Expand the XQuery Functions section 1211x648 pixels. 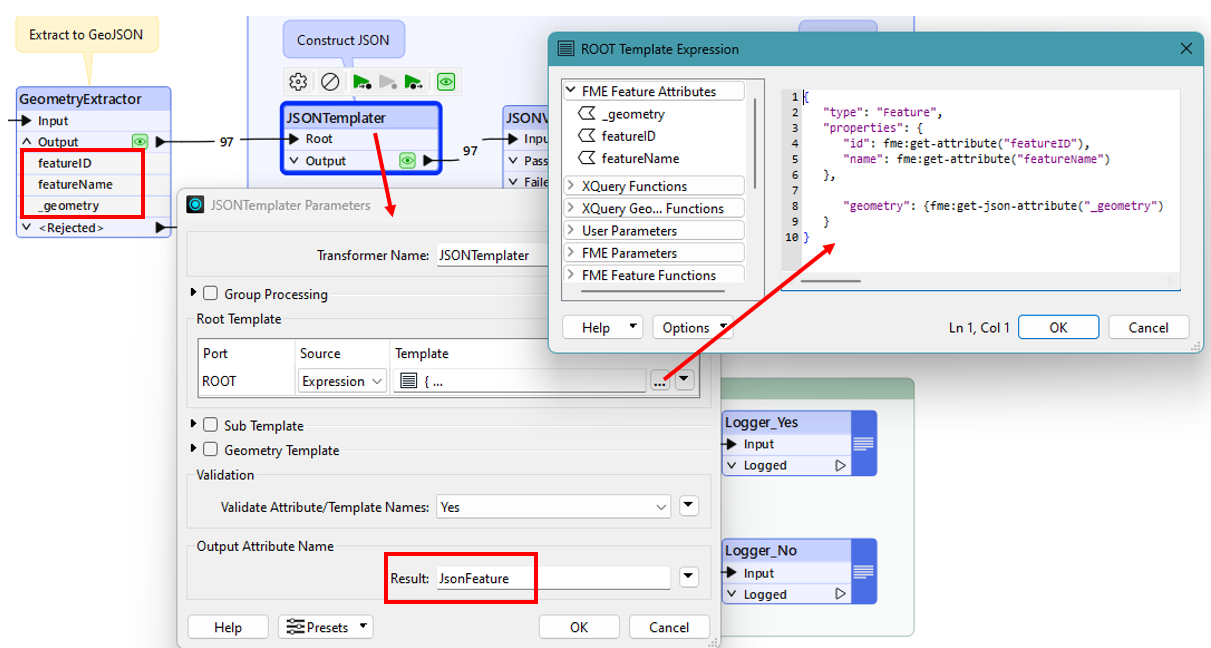coord(571,186)
